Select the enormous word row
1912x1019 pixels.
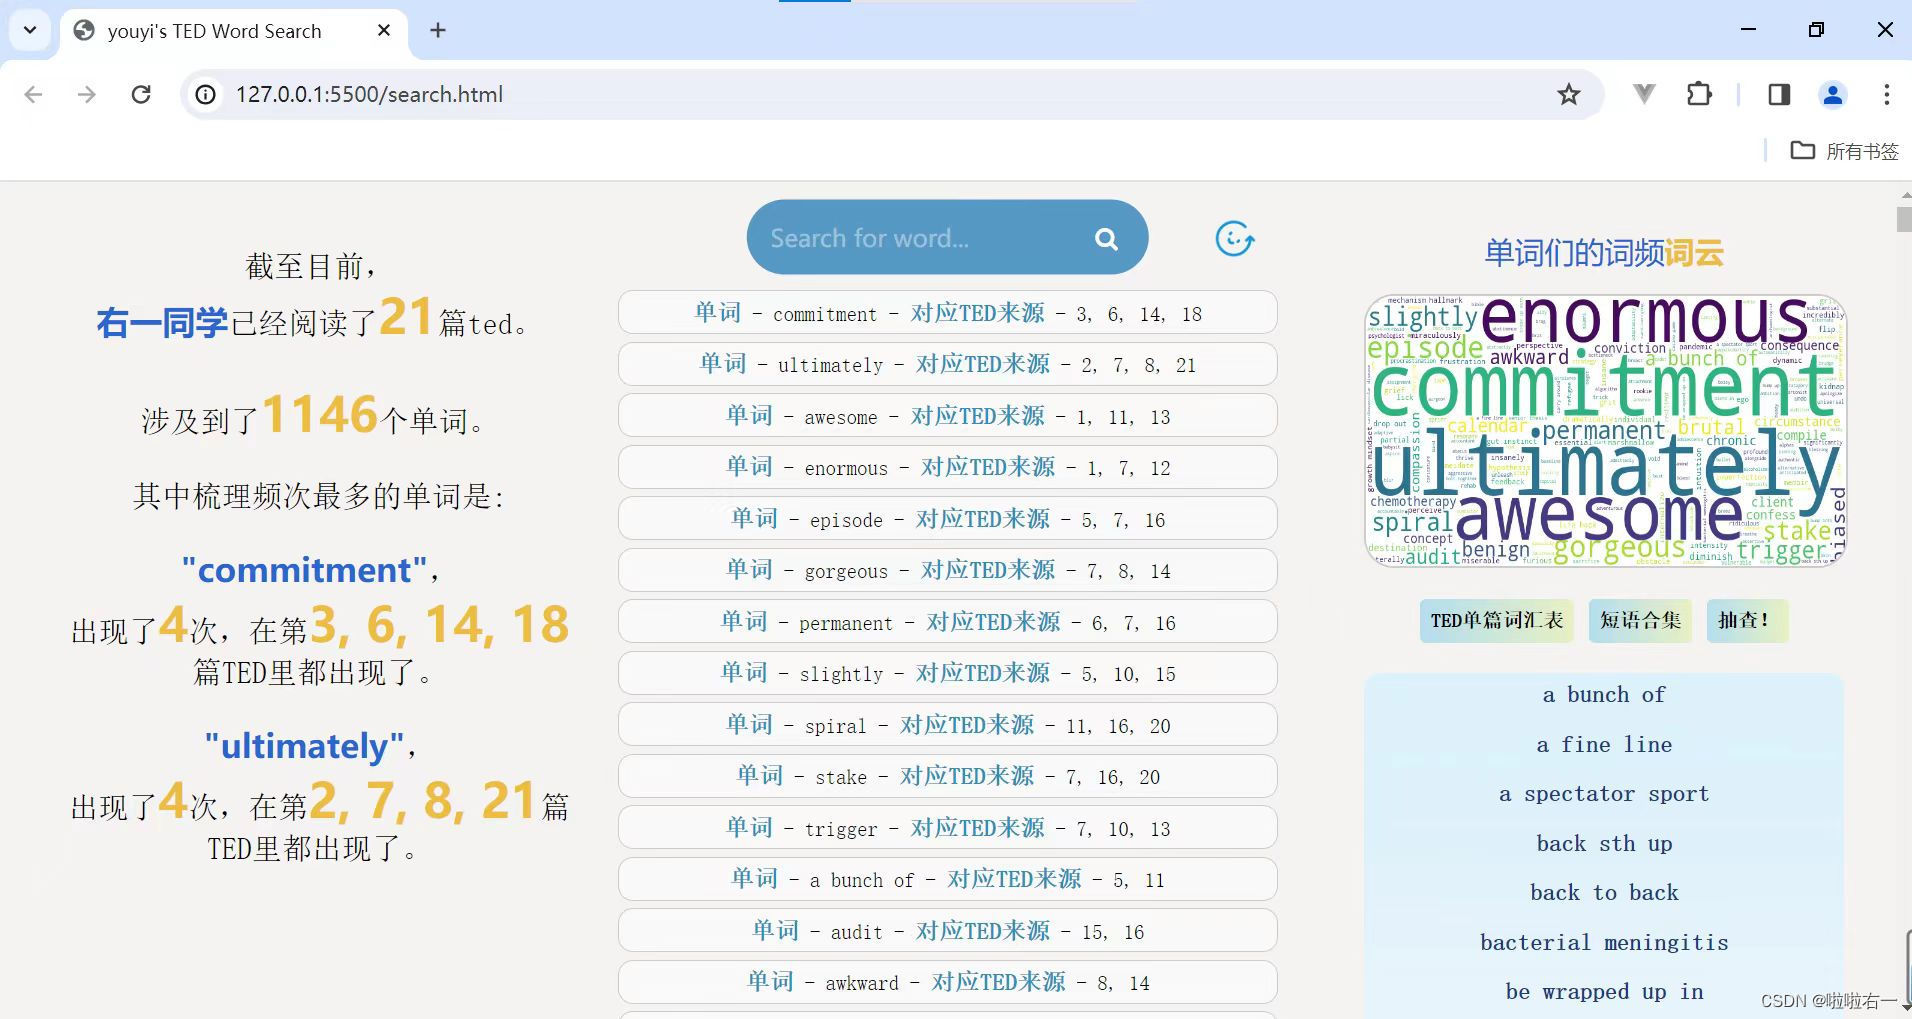coord(947,467)
